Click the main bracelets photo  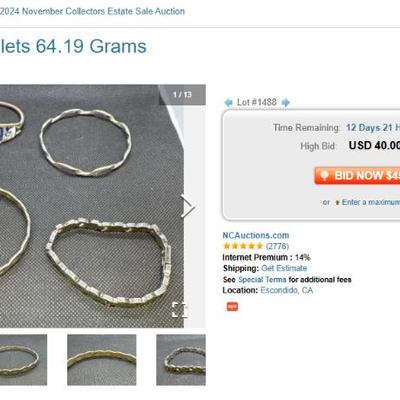(x=92, y=206)
